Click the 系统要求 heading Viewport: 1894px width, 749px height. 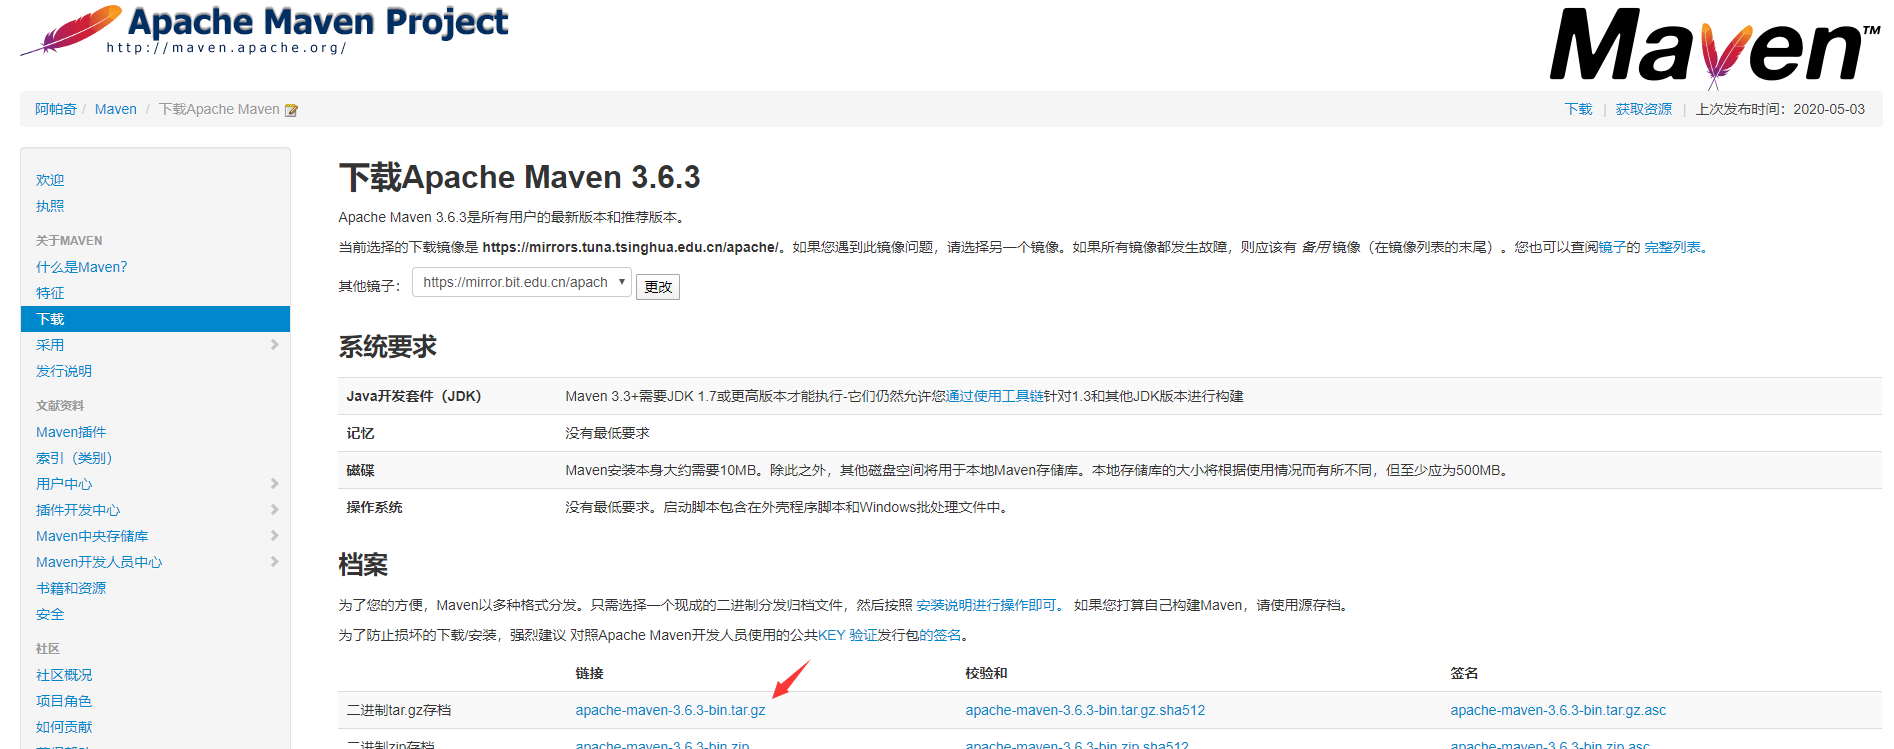click(388, 347)
